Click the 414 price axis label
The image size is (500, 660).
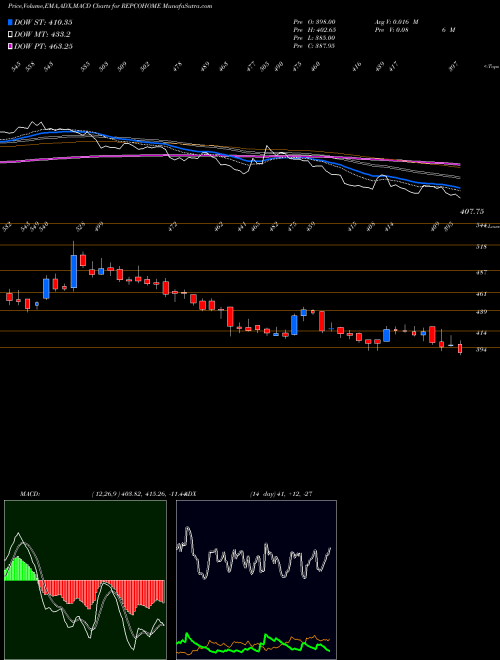481,333
